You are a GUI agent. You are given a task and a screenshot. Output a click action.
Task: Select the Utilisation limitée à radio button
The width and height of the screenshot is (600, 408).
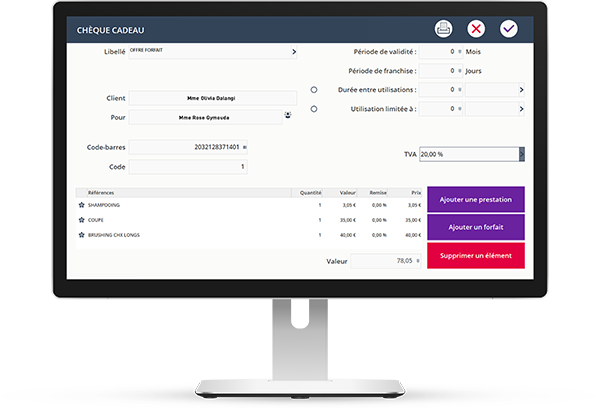[x=314, y=108]
